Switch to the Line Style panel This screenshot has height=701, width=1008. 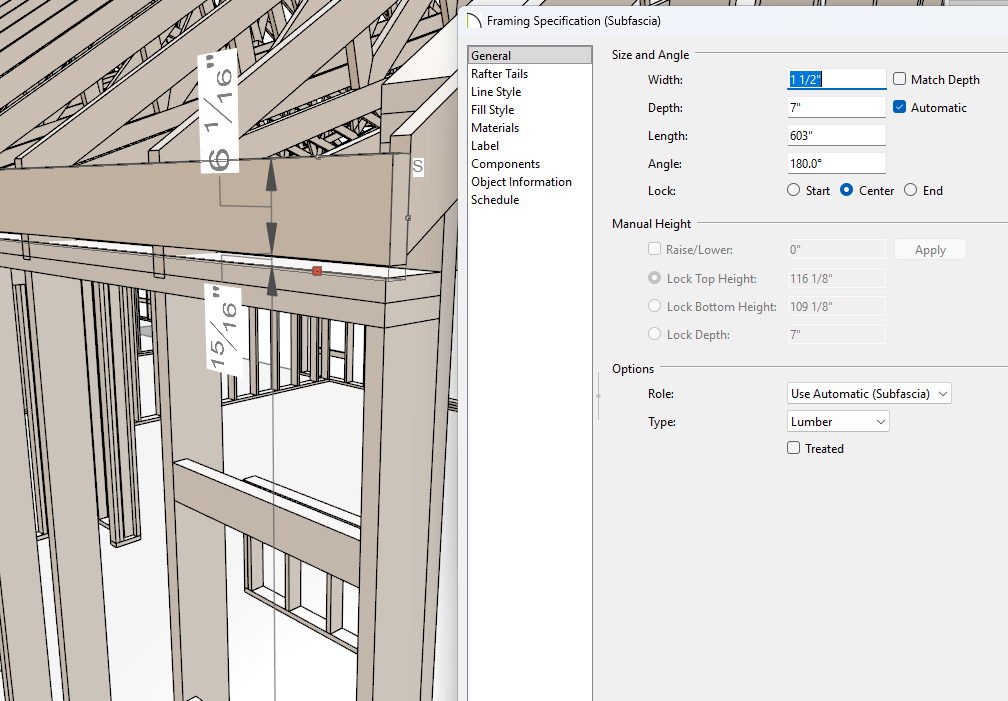495,92
